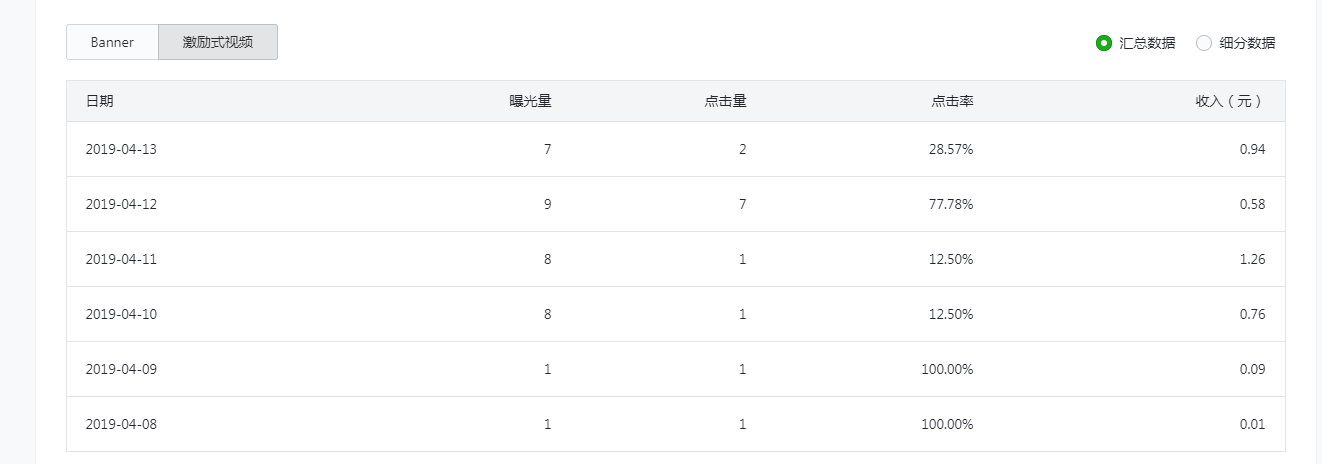Select the 2019-04-13 date row
The height and width of the screenshot is (464, 1322).
coord(121,149)
